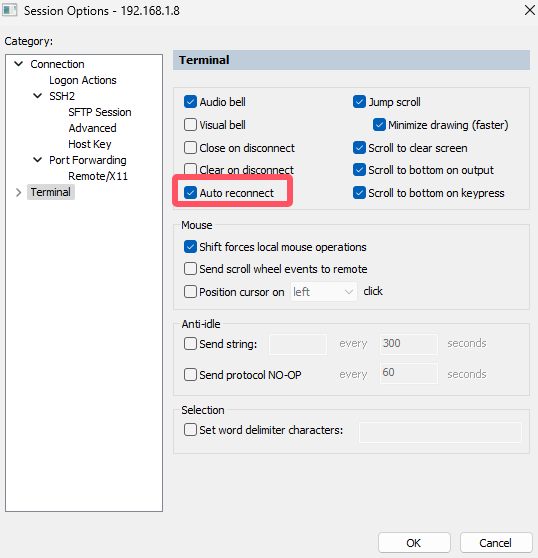Enable Send protocol NO-OP
Screen dimensions: 538x558
tap(190, 375)
